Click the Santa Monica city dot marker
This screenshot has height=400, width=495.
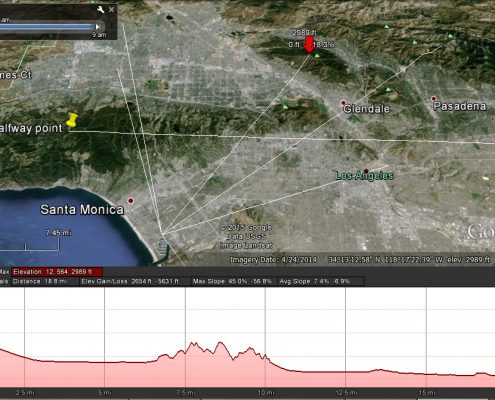[131, 201]
